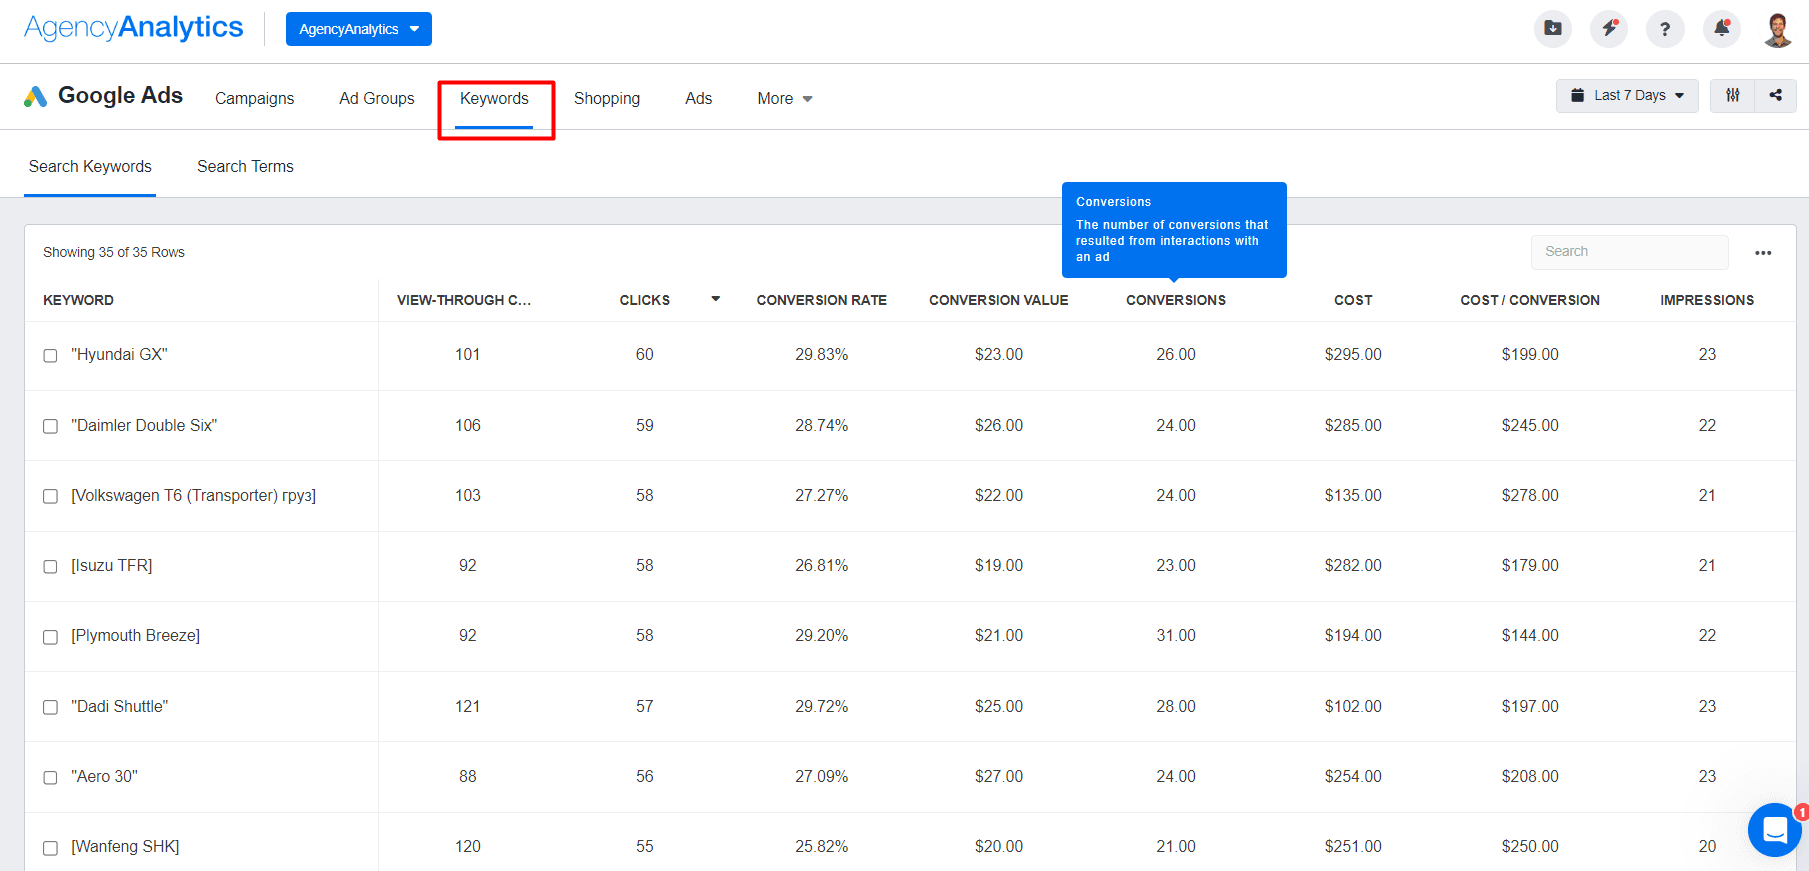Screen dimensions: 1809x871
Task: Click into the table Search field
Action: click(1629, 252)
